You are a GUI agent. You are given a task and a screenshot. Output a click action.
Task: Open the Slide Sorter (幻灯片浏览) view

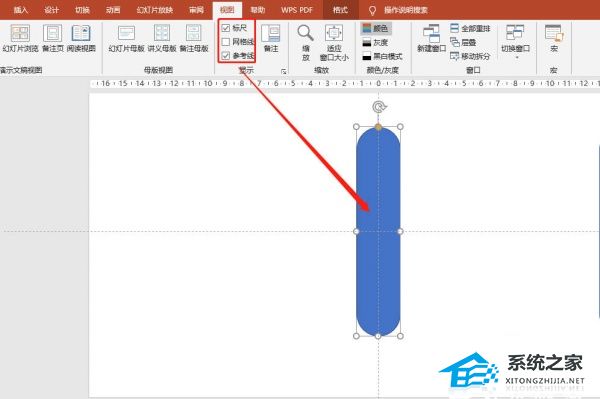pos(20,38)
